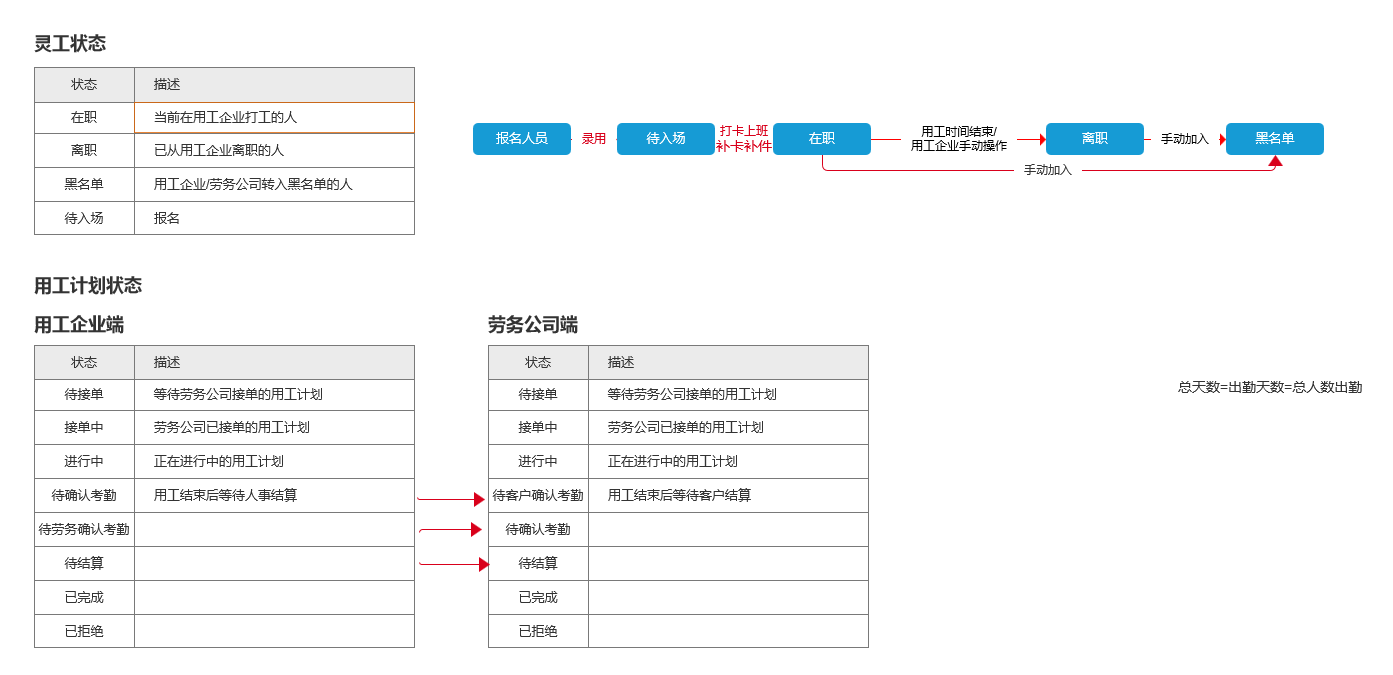This screenshot has height=675, width=1393.
Task: Select 进行中 in 用工企业端 table
Action: [x=84, y=461]
